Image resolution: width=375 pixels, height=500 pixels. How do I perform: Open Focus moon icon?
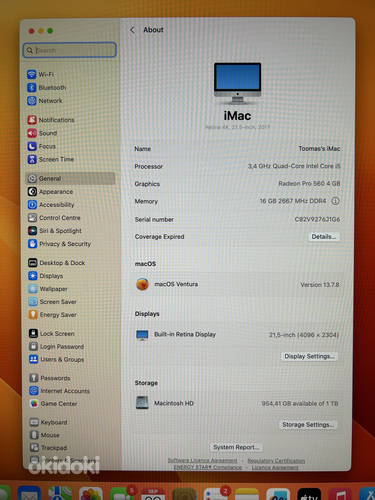click(x=32, y=146)
